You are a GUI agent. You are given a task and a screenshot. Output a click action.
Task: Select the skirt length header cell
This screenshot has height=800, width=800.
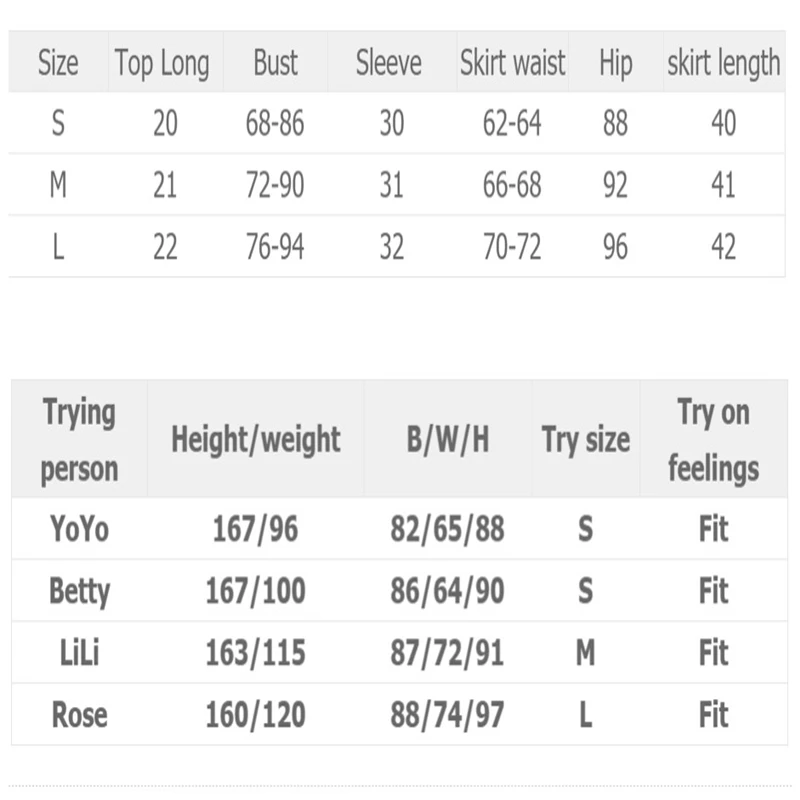(x=723, y=63)
